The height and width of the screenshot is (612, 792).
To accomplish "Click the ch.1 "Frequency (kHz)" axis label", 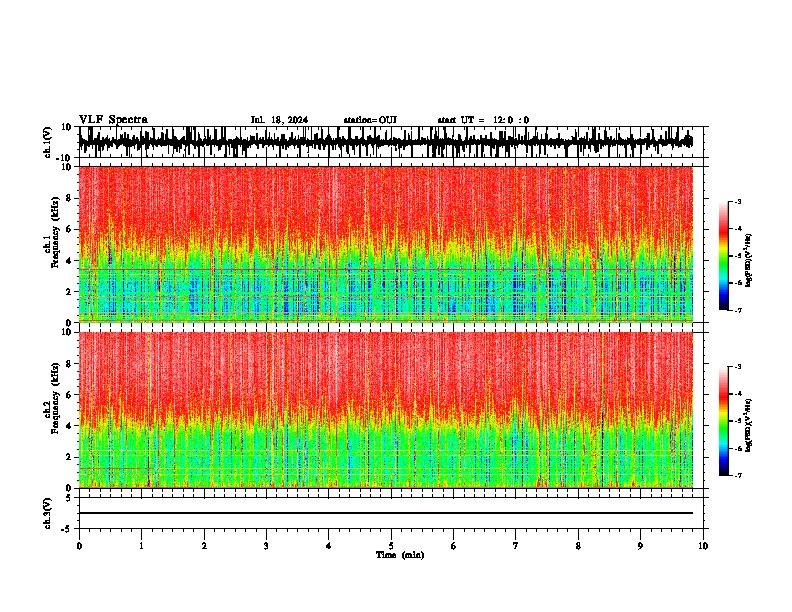I will 55,232.
